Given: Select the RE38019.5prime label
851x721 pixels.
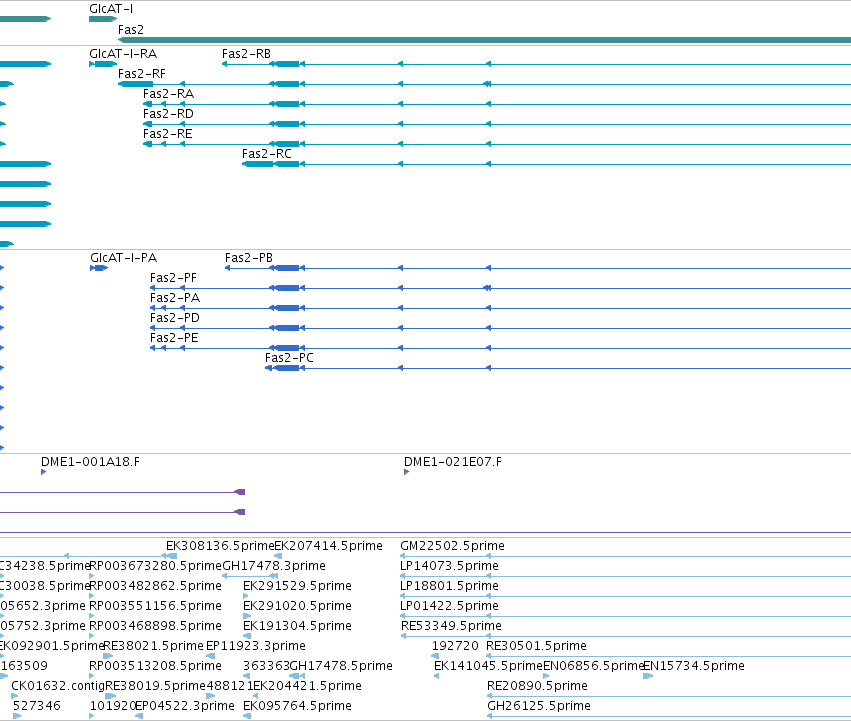Looking at the screenshot, I should [x=156, y=686].
